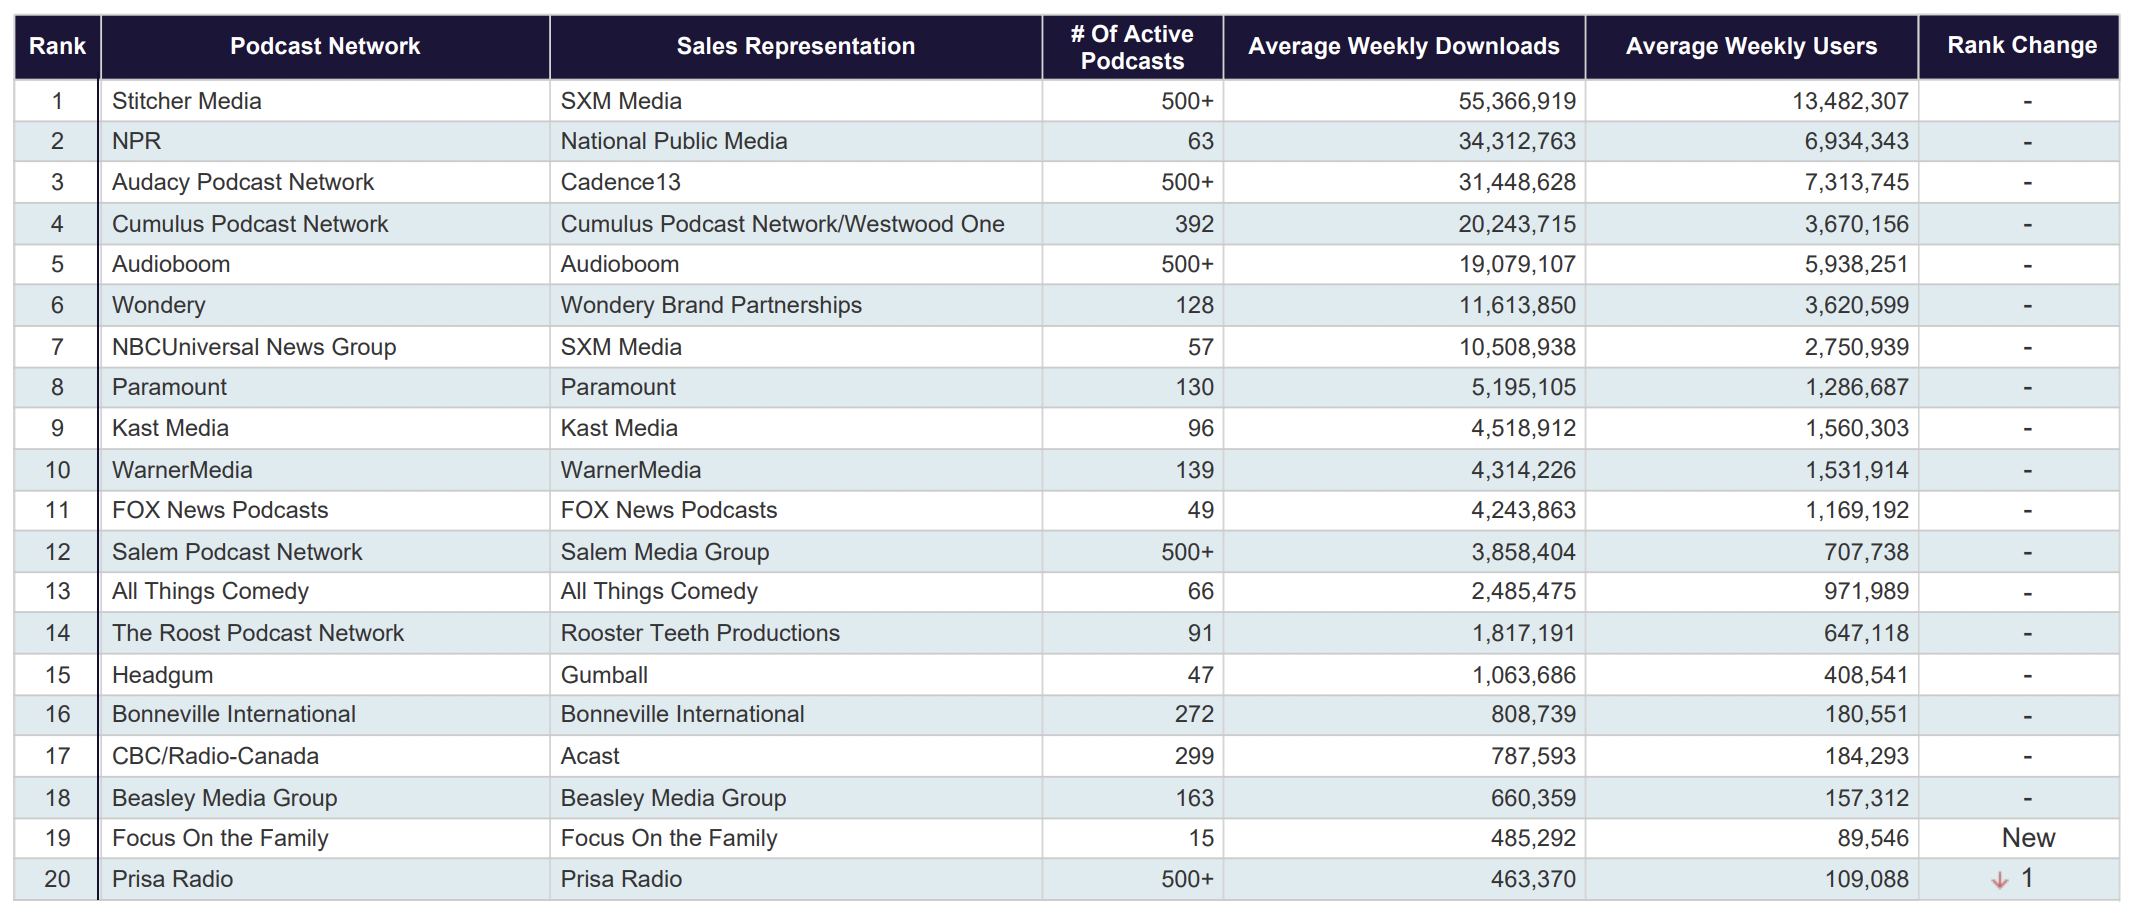Sort by Average Weekly Users header
The height and width of the screenshot is (920, 2132).
1750,46
